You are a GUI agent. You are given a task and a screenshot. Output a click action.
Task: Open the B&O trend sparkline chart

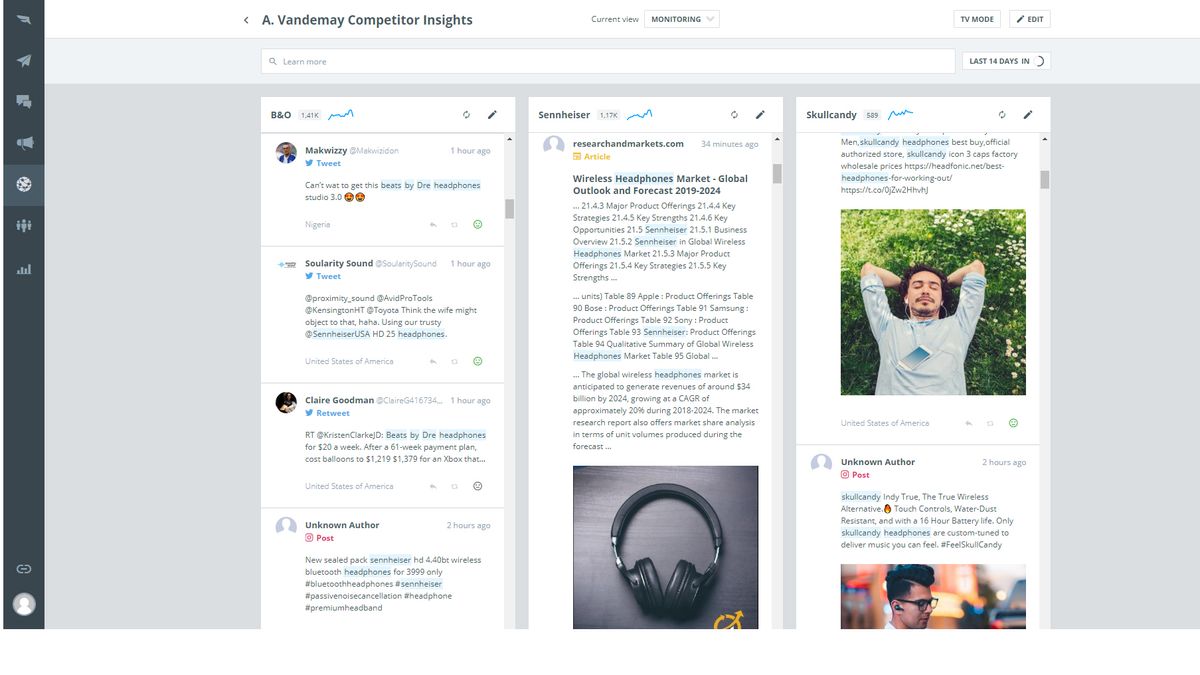tap(340, 115)
